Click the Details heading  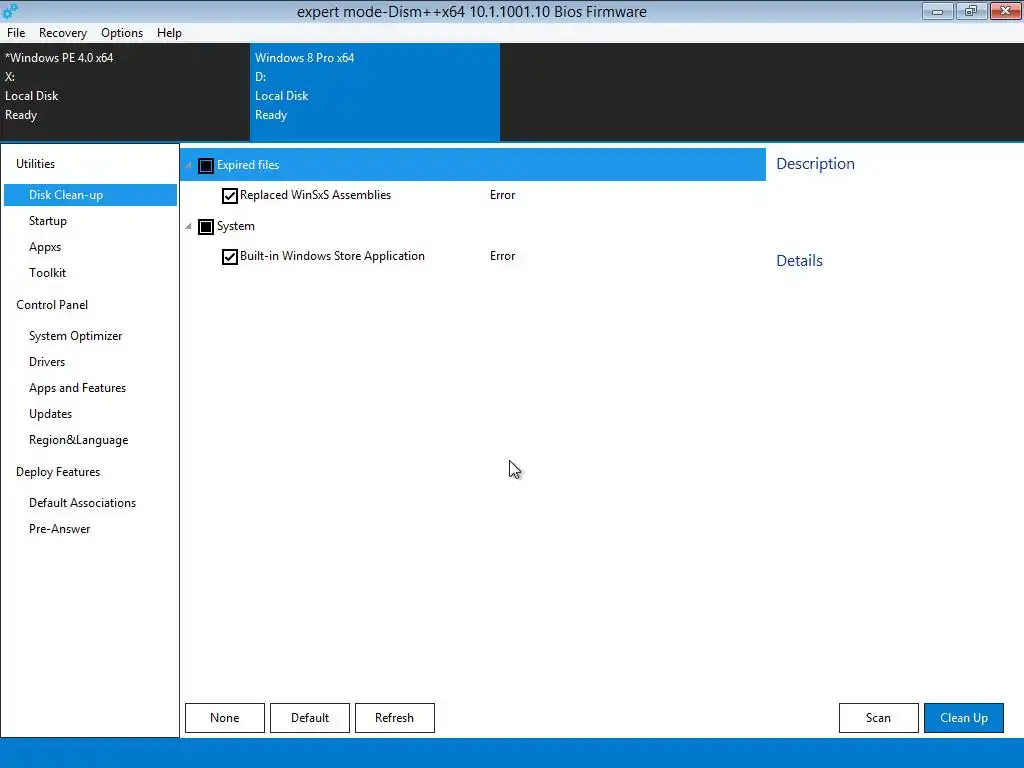(799, 261)
